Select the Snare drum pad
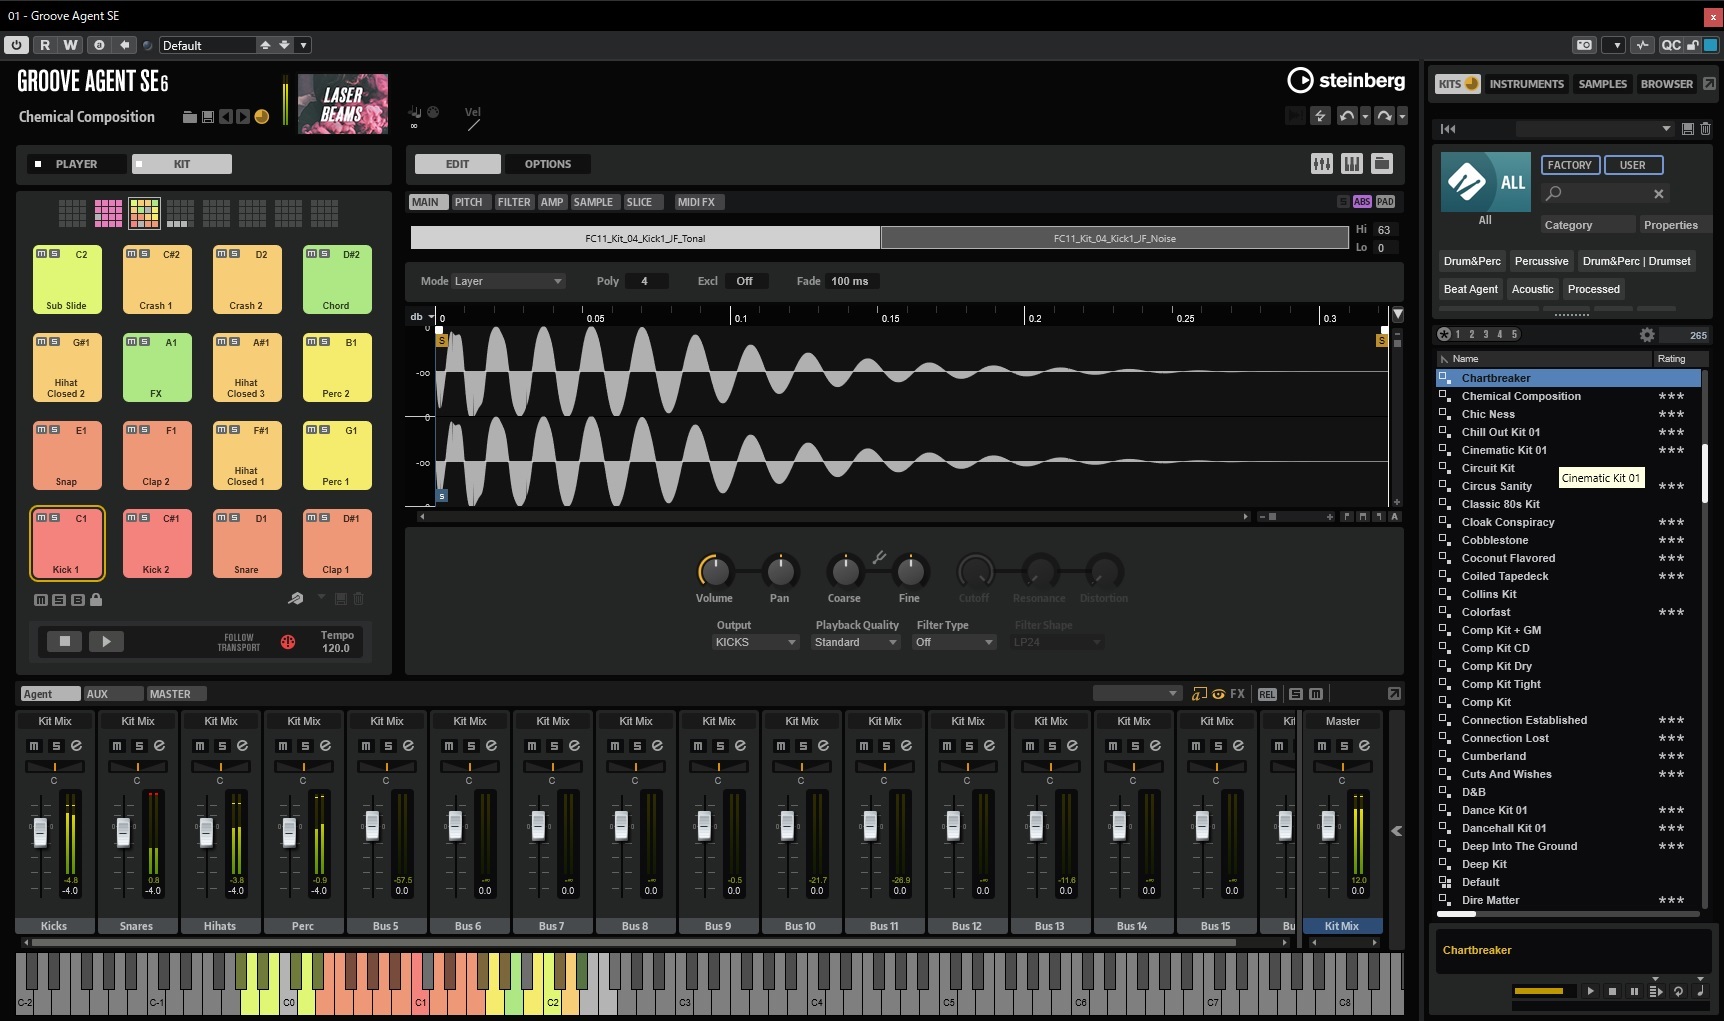 coord(246,544)
